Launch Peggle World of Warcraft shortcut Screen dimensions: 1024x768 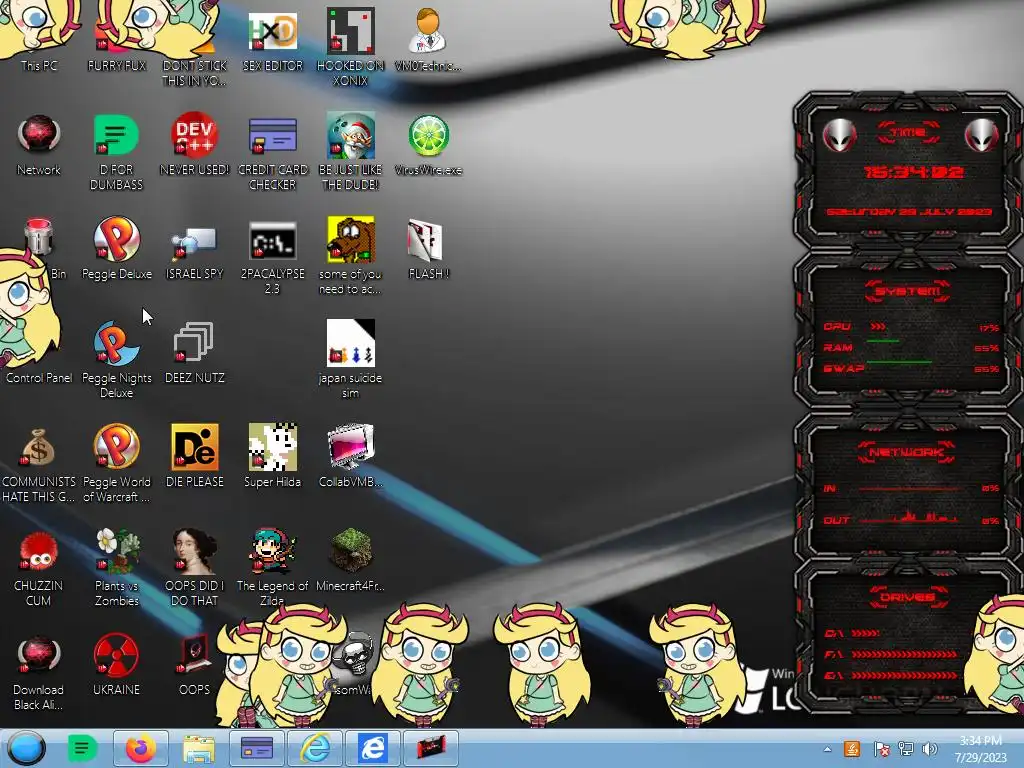click(x=116, y=464)
